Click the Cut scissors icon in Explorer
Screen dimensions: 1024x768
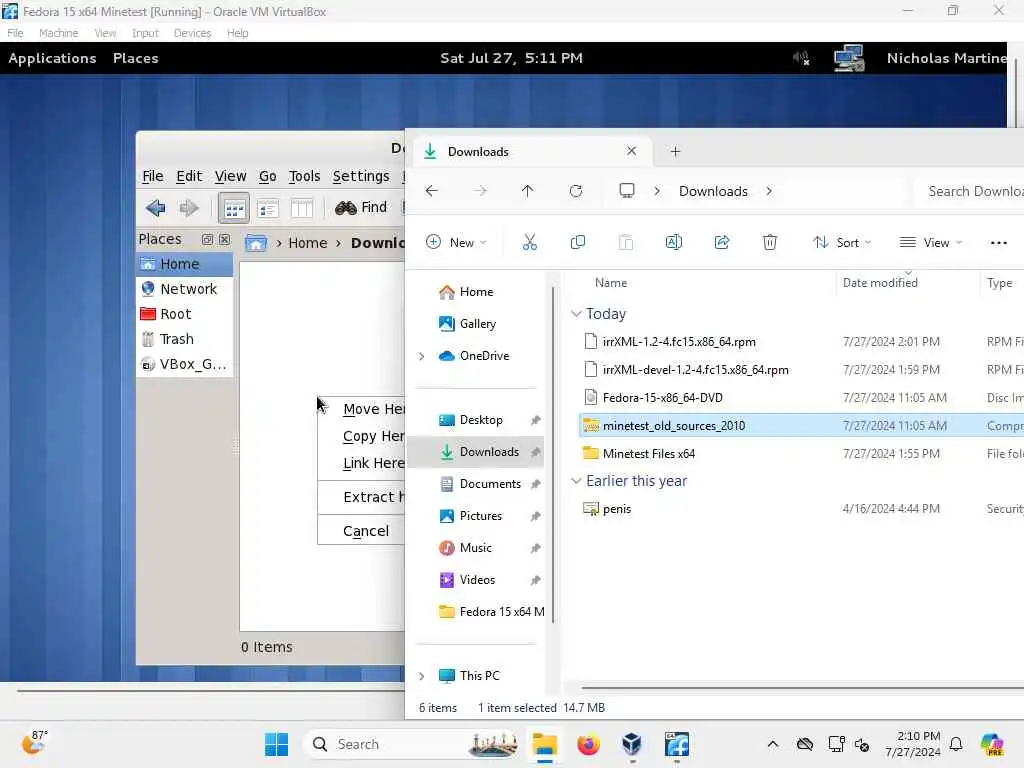530,242
